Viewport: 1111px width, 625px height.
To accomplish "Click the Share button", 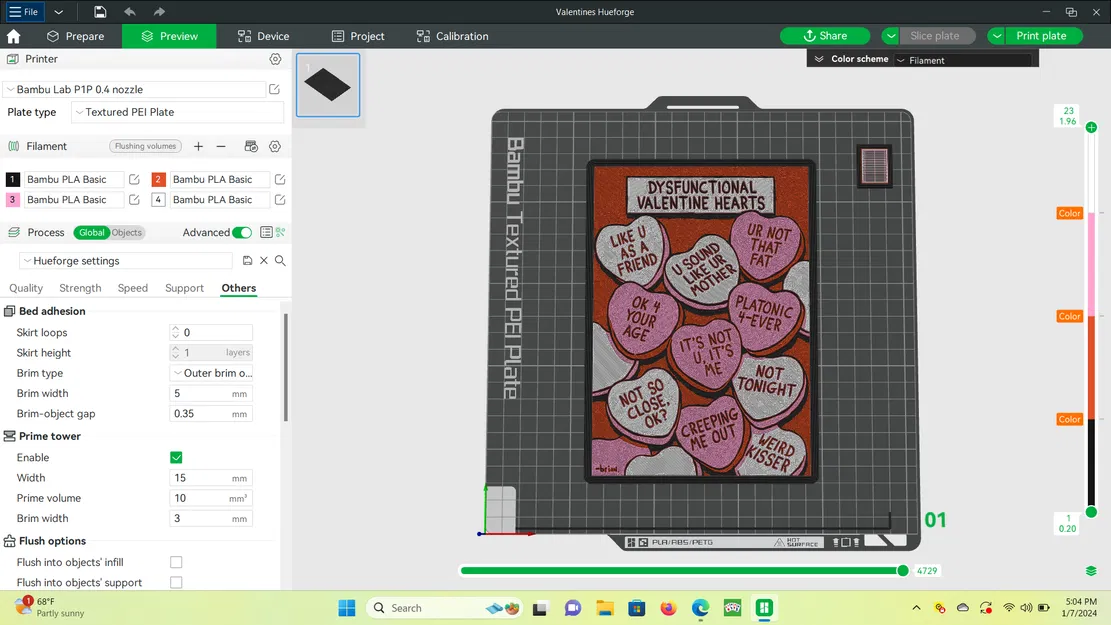I will tap(825, 35).
